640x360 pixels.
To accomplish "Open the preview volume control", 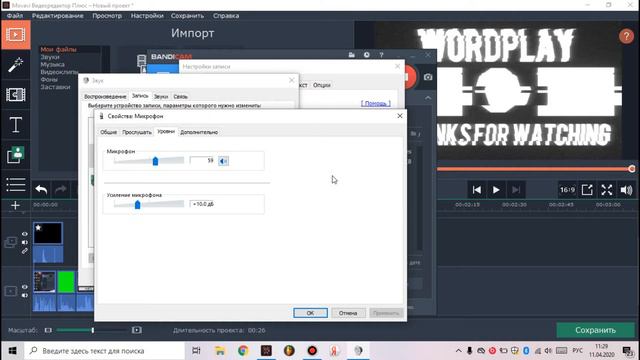I will [626, 190].
